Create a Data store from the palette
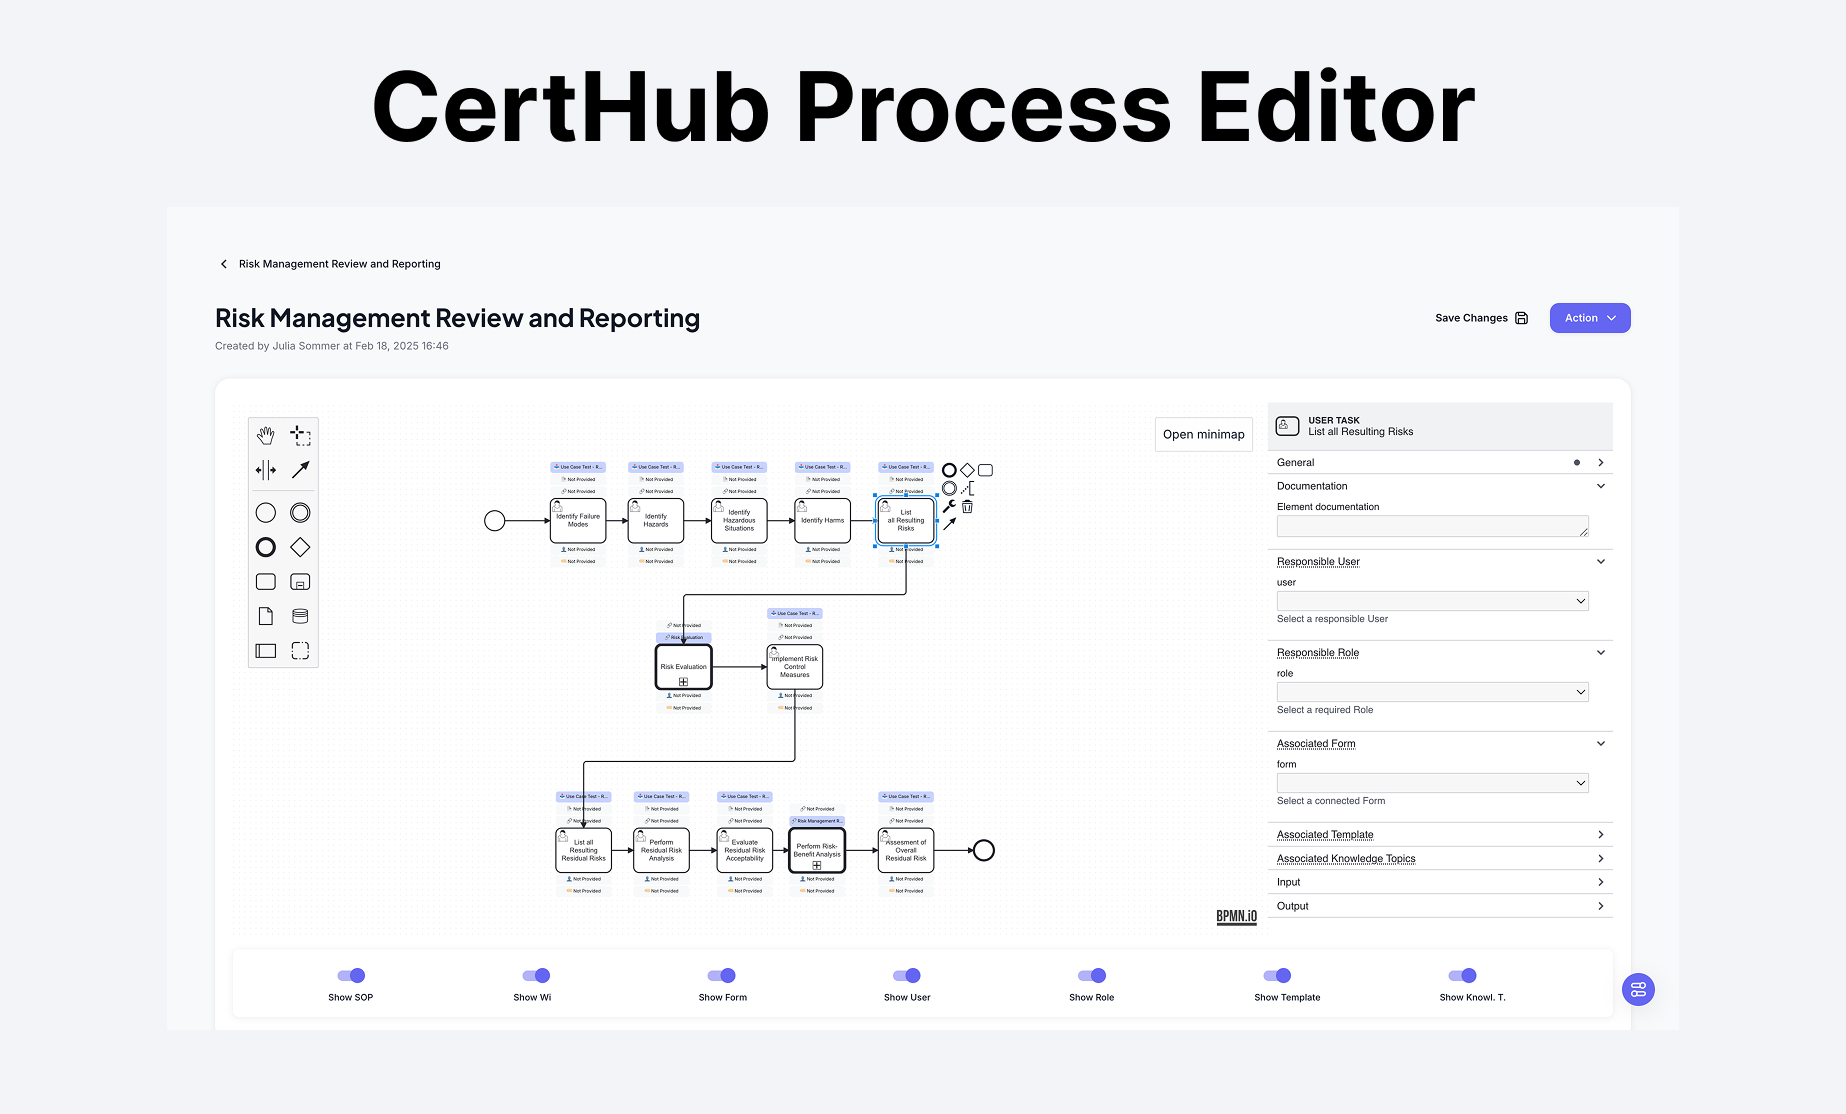The width and height of the screenshot is (1846, 1114). 300,615
